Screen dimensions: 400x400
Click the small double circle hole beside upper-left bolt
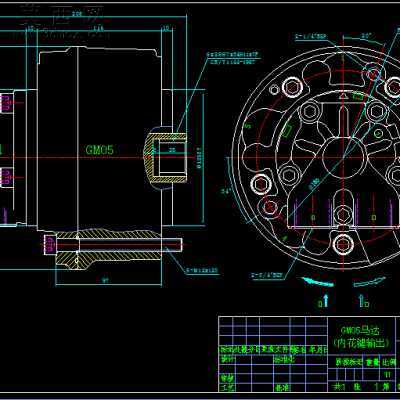(274, 90)
